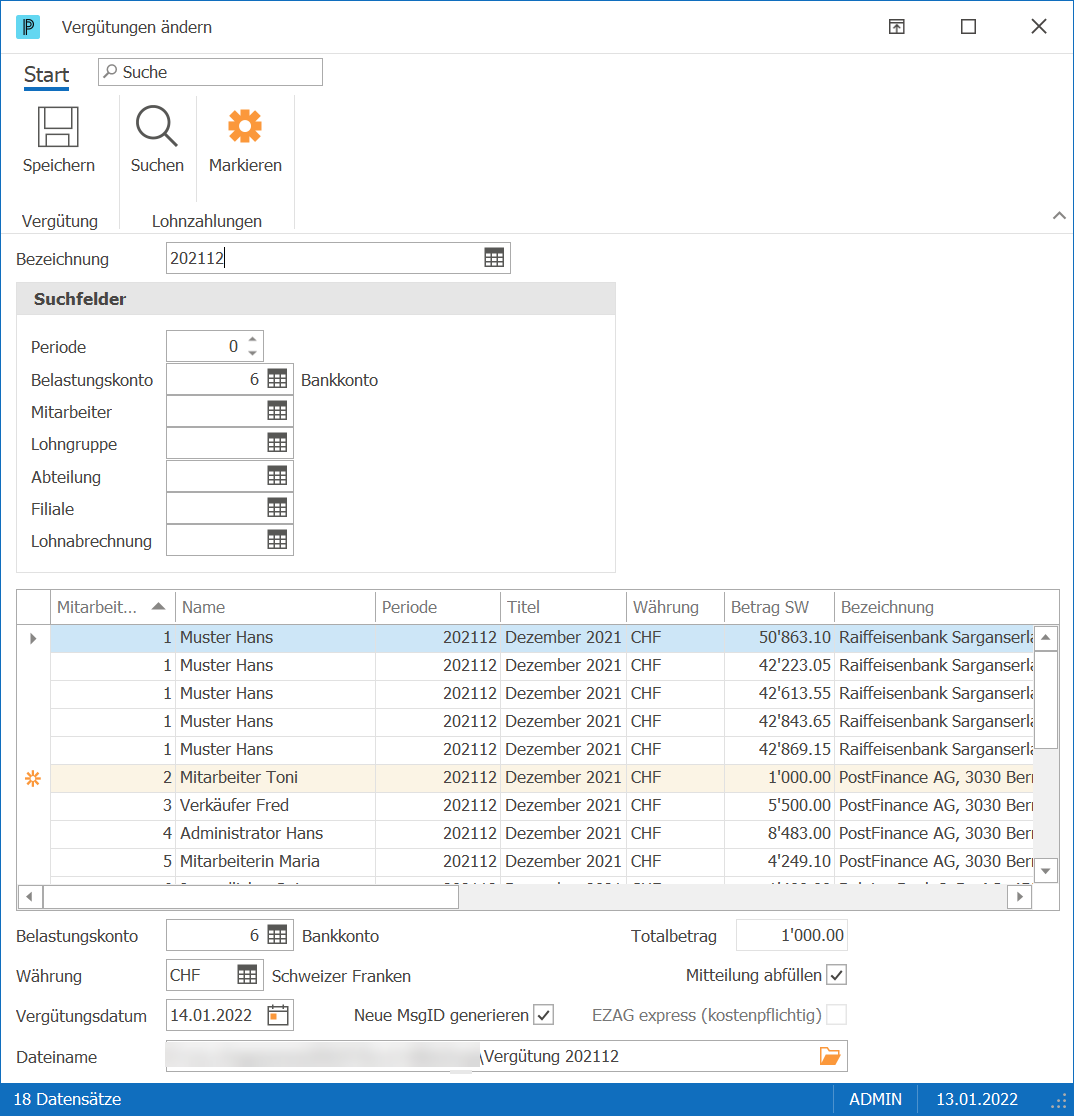Select the Verkäufer Fred row
The image size is (1074, 1116).
[x=542, y=805]
